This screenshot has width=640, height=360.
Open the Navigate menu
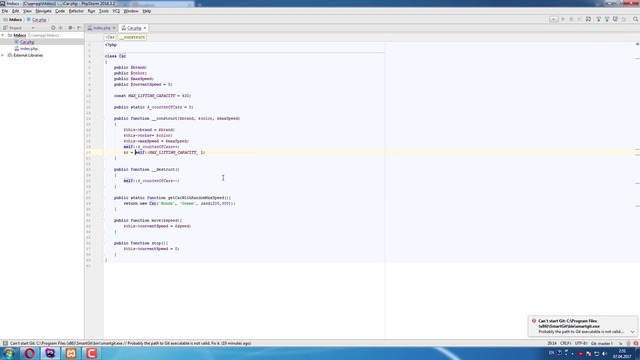point(43,11)
